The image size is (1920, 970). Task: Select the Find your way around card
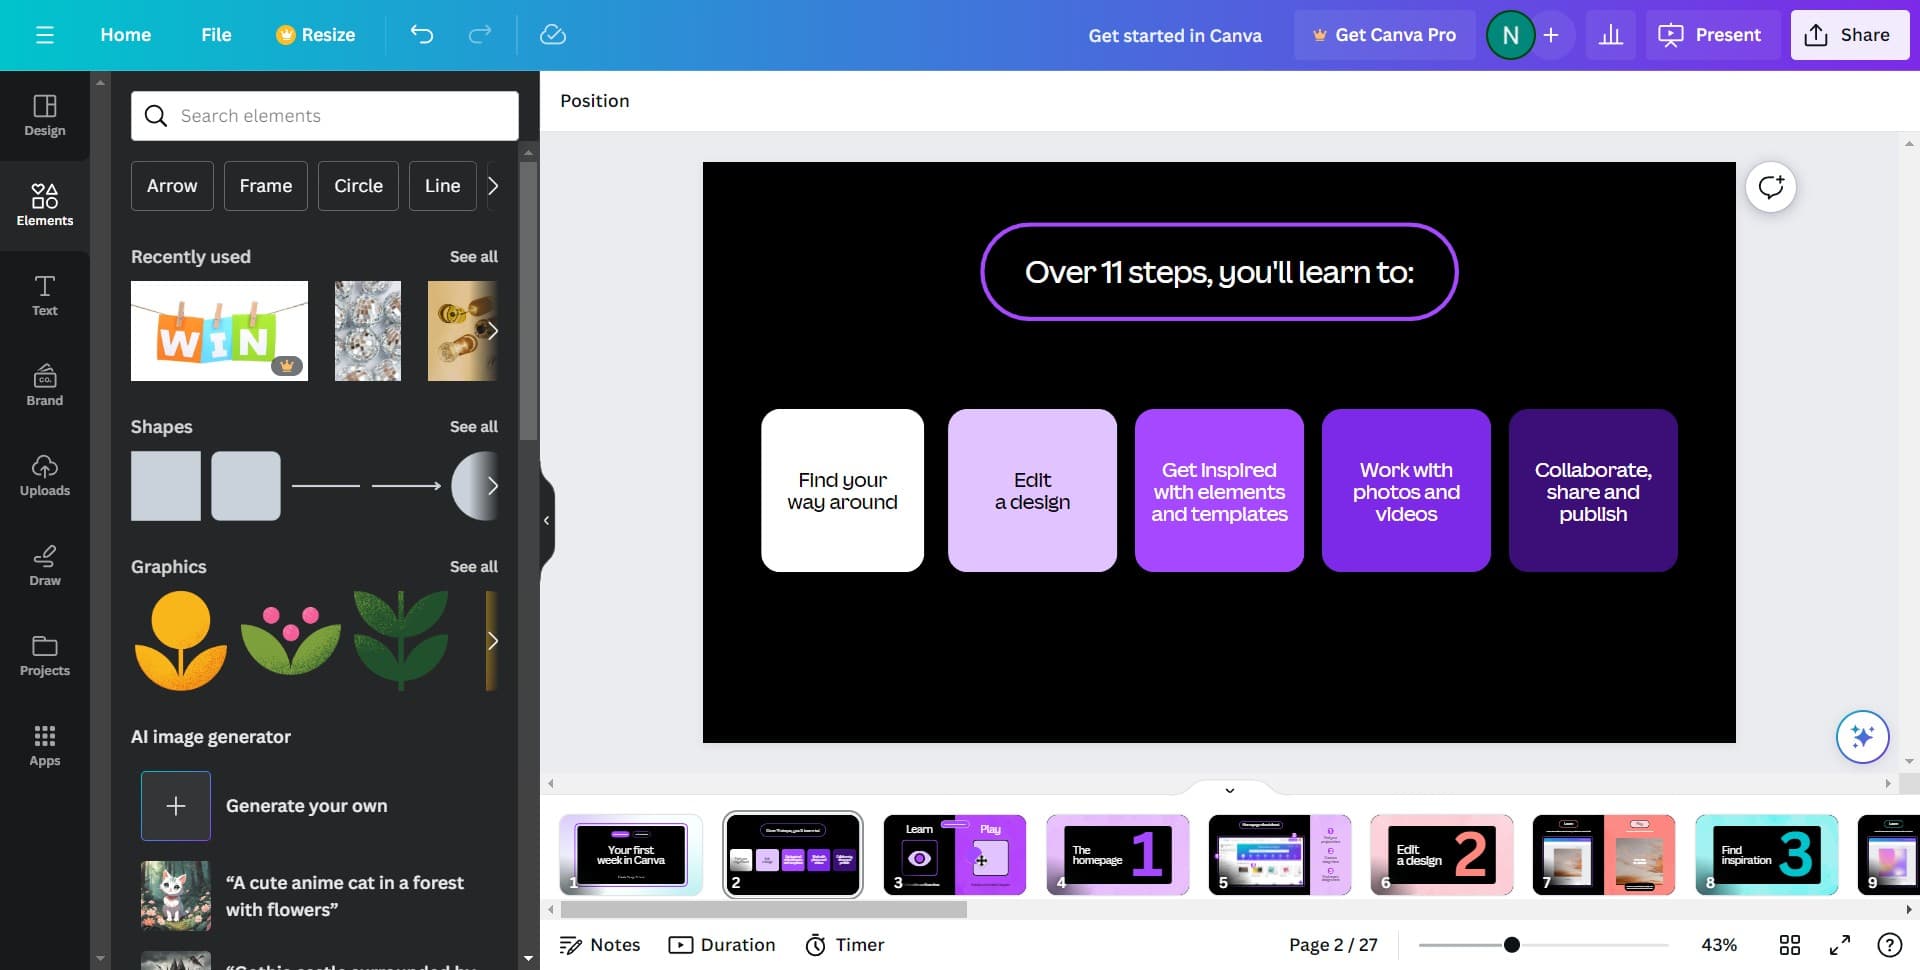843,491
